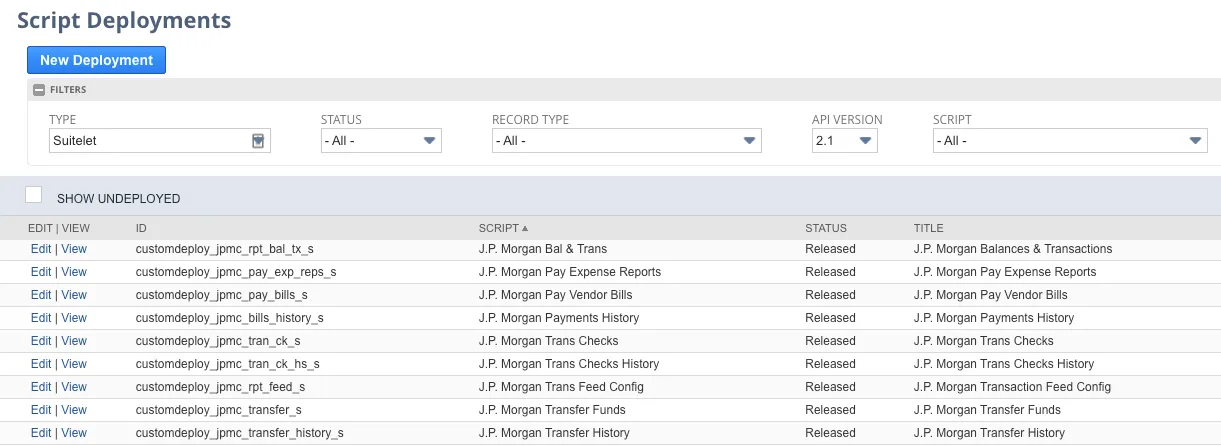The height and width of the screenshot is (446, 1221).
Task: View the customdeploy_jpmc_pay_bills_s deployment
Action: click(x=74, y=295)
